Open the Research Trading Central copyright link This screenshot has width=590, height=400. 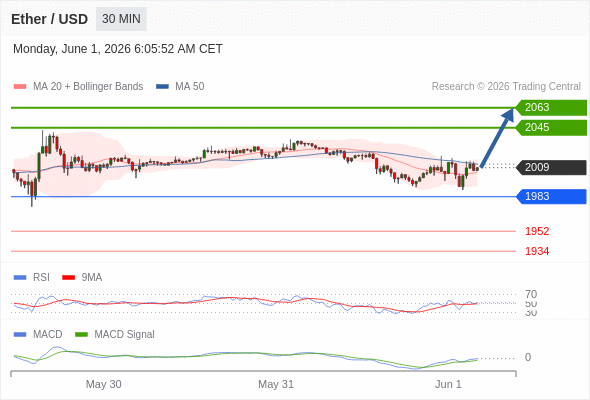[506, 87]
